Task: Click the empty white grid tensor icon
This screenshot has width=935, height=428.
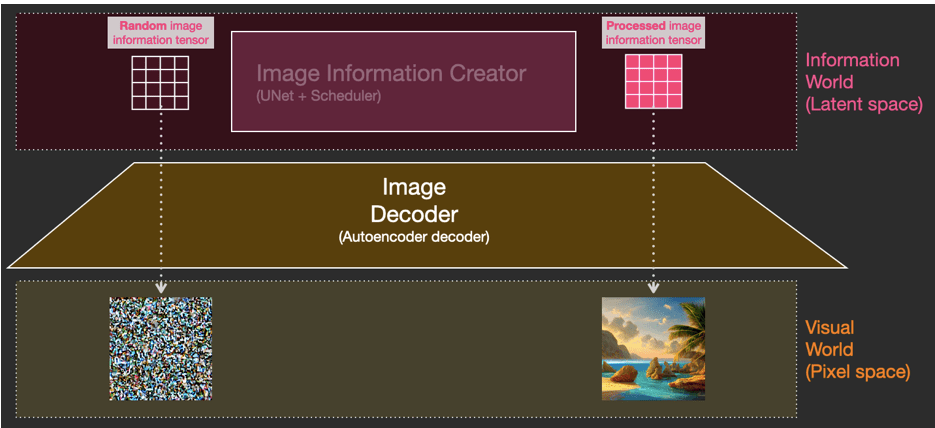Action: 160,81
